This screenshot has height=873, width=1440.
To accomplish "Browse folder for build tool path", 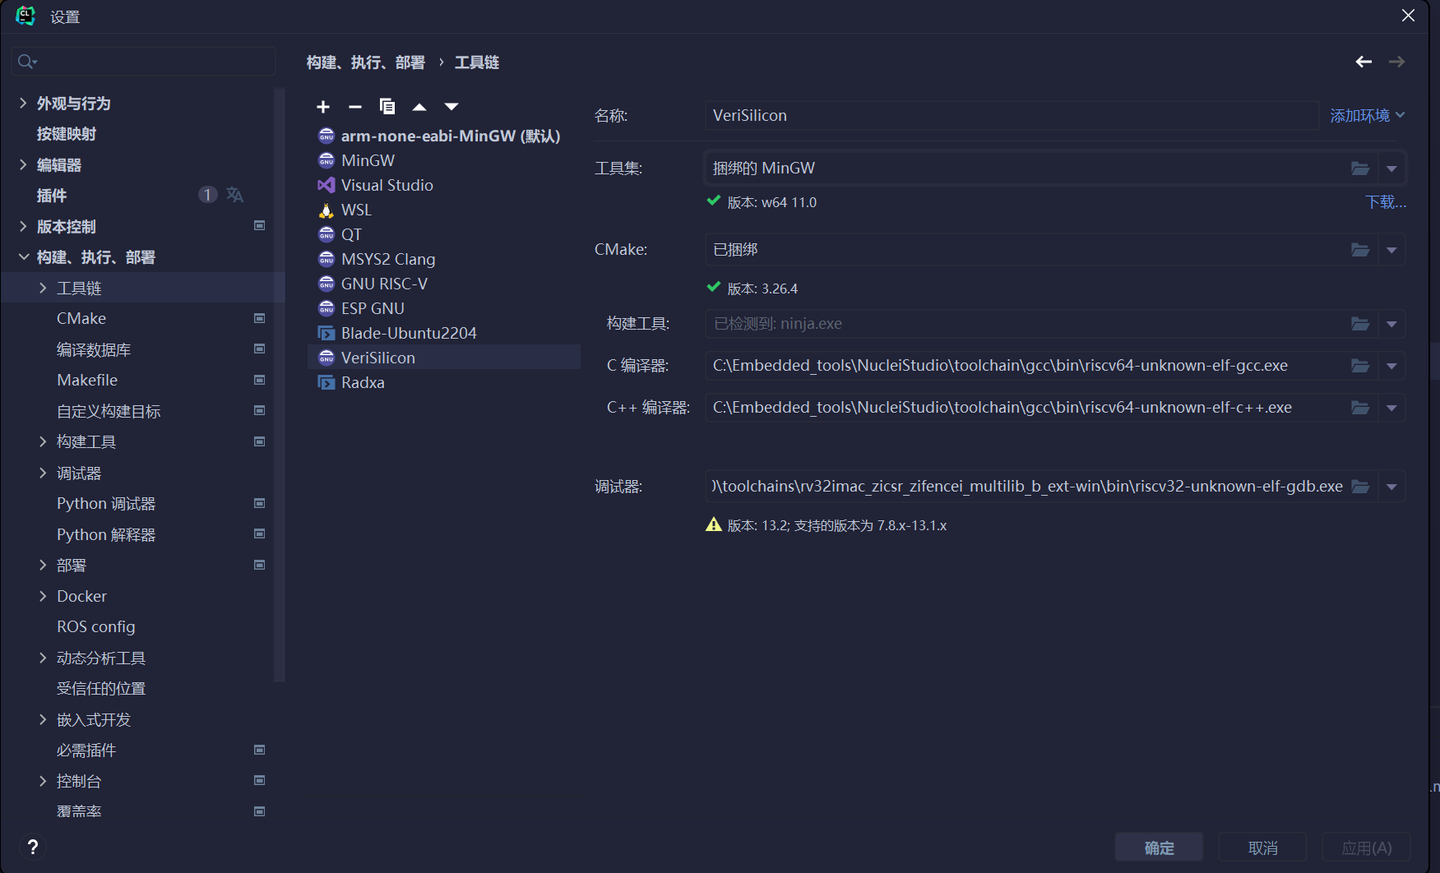I will (1360, 324).
